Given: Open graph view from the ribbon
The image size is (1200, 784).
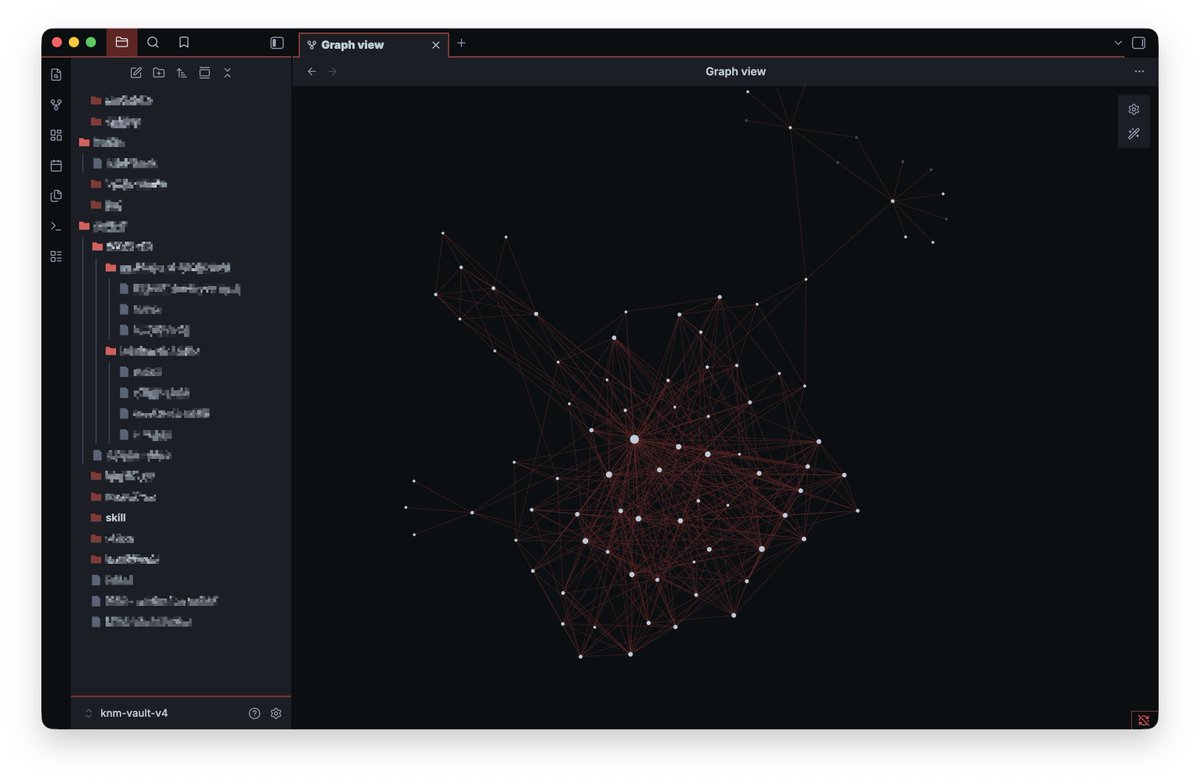Looking at the screenshot, I should pos(56,104).
